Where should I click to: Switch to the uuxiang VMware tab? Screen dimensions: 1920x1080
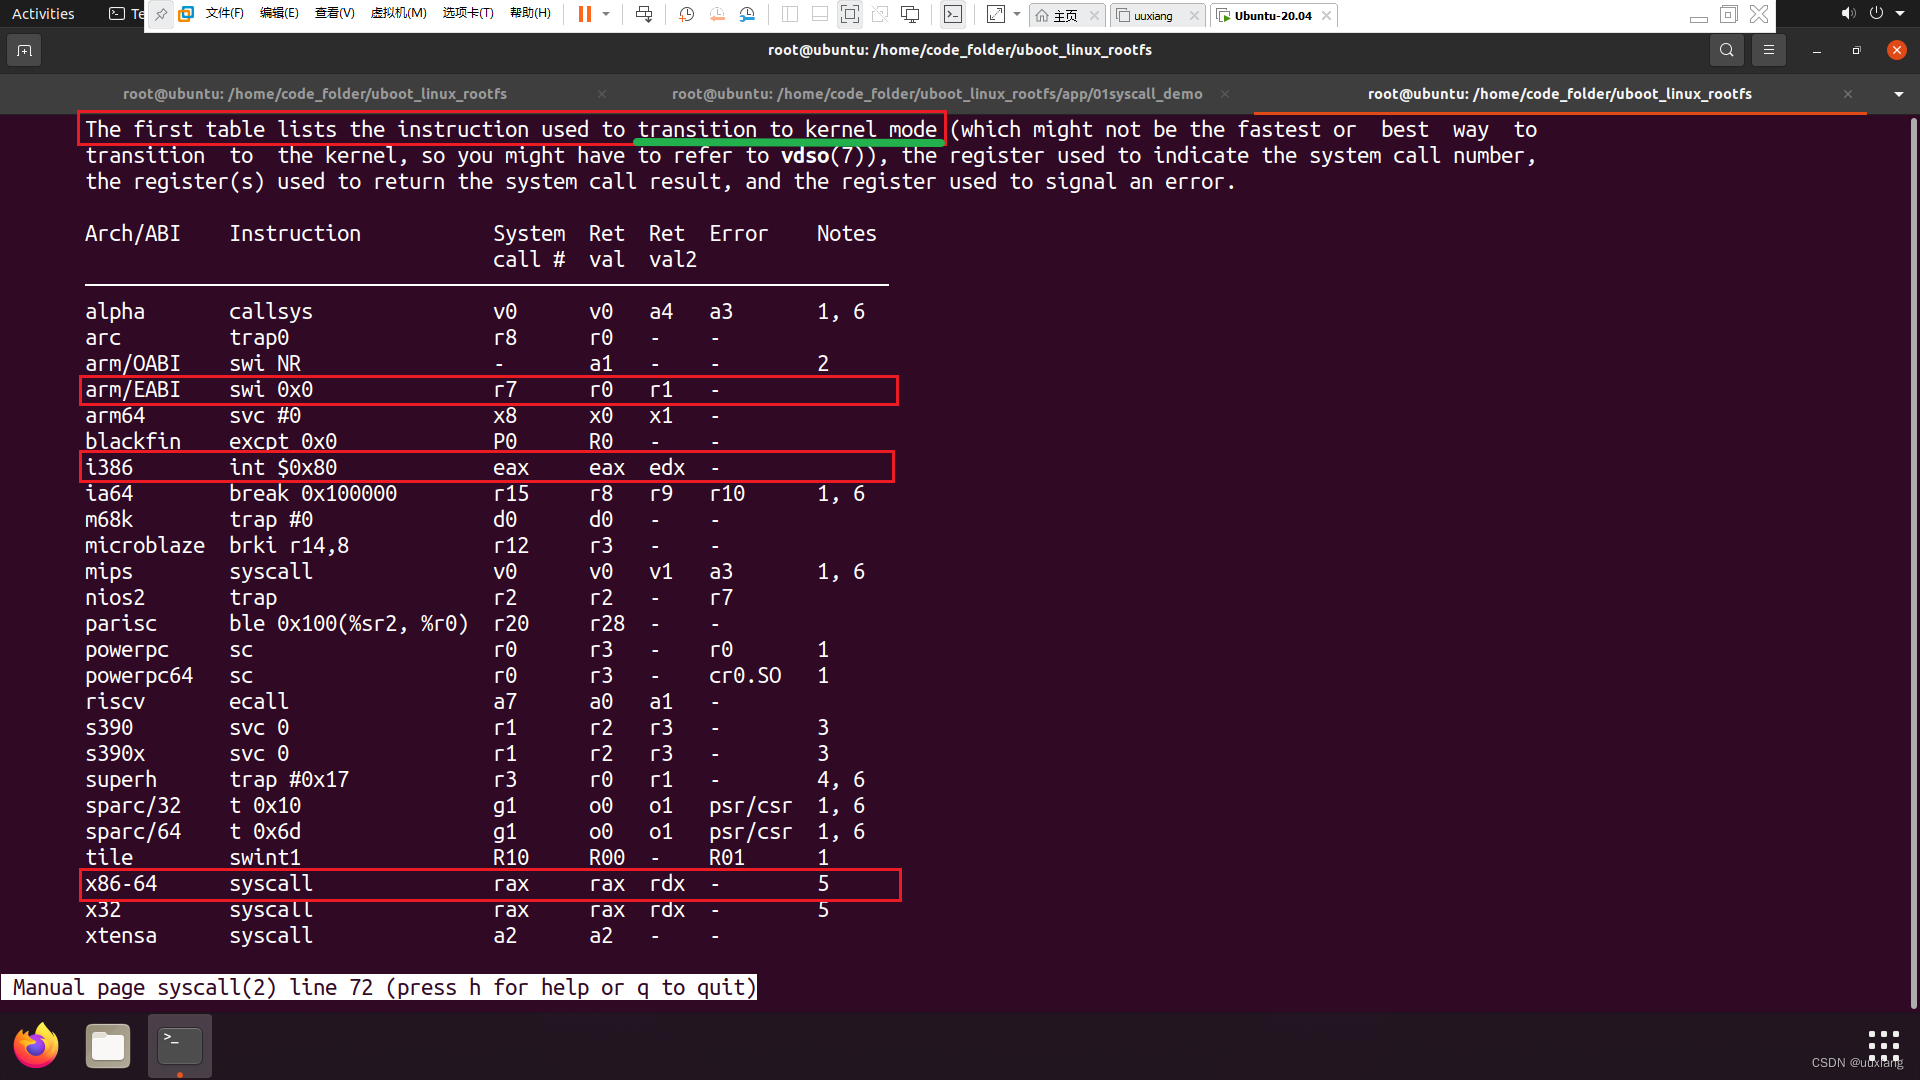pyautogui.click(x=1146, y=15)
